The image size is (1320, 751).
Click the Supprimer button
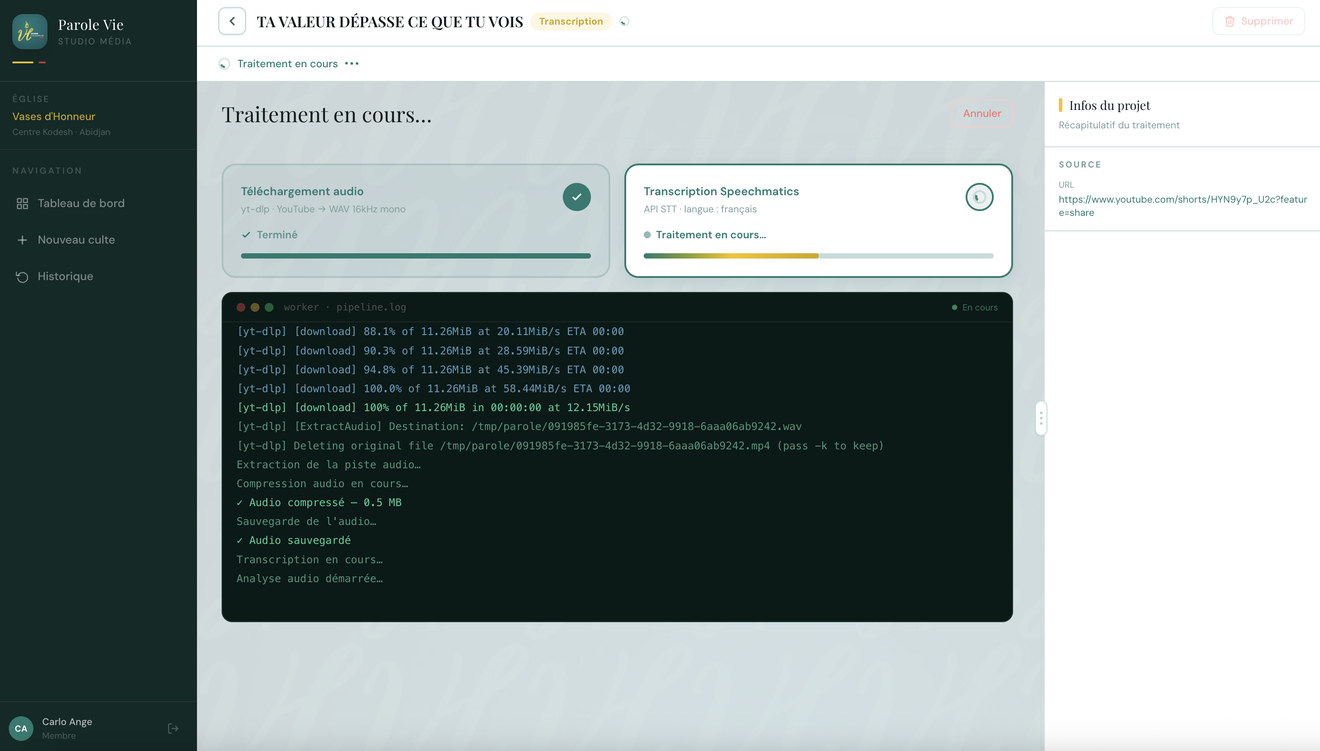click(x=1258, y=21)
